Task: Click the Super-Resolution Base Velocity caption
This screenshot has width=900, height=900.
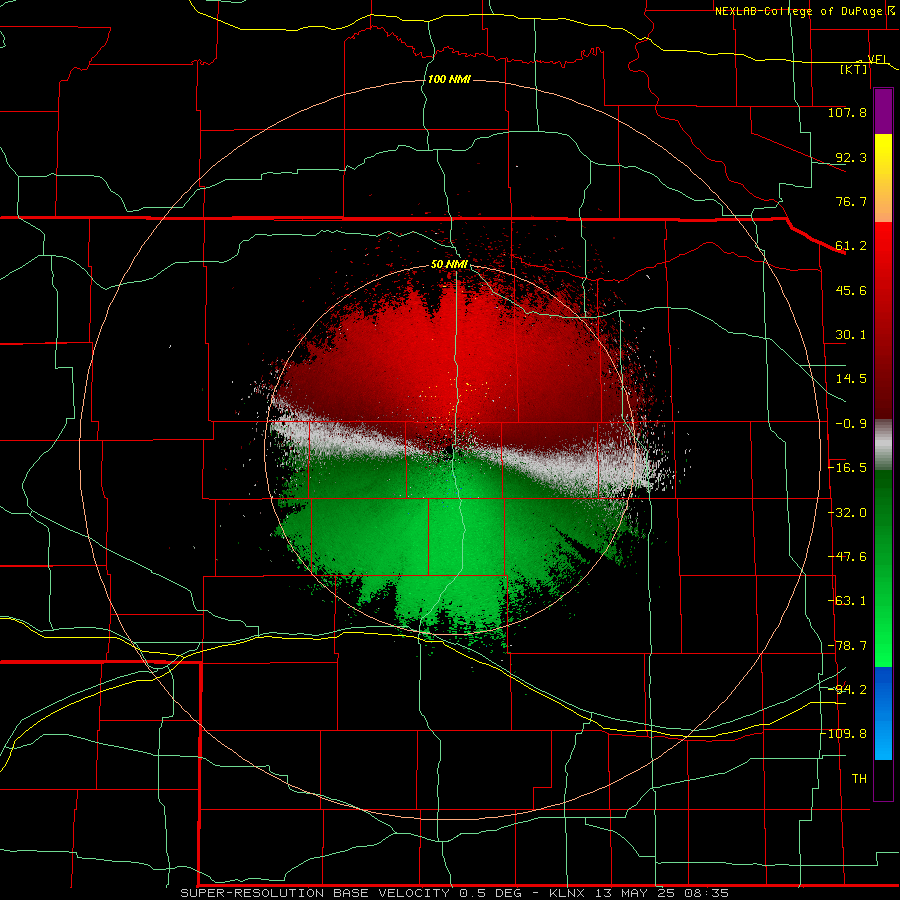Action: [454, 893]
